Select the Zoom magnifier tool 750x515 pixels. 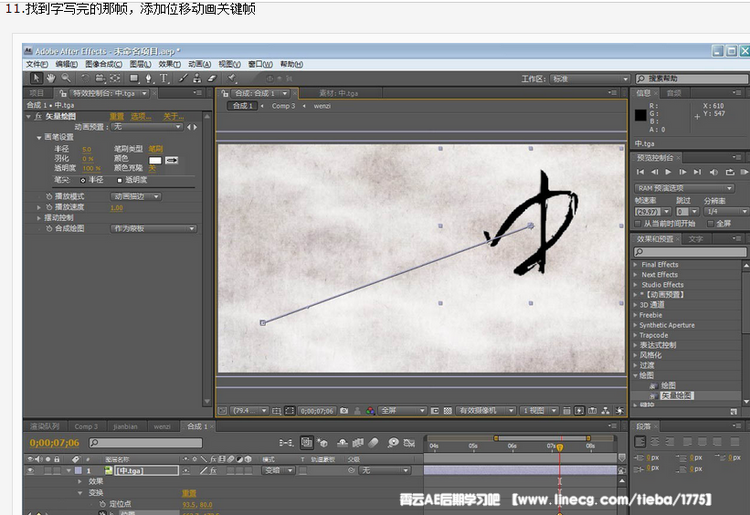pos(66,78)
